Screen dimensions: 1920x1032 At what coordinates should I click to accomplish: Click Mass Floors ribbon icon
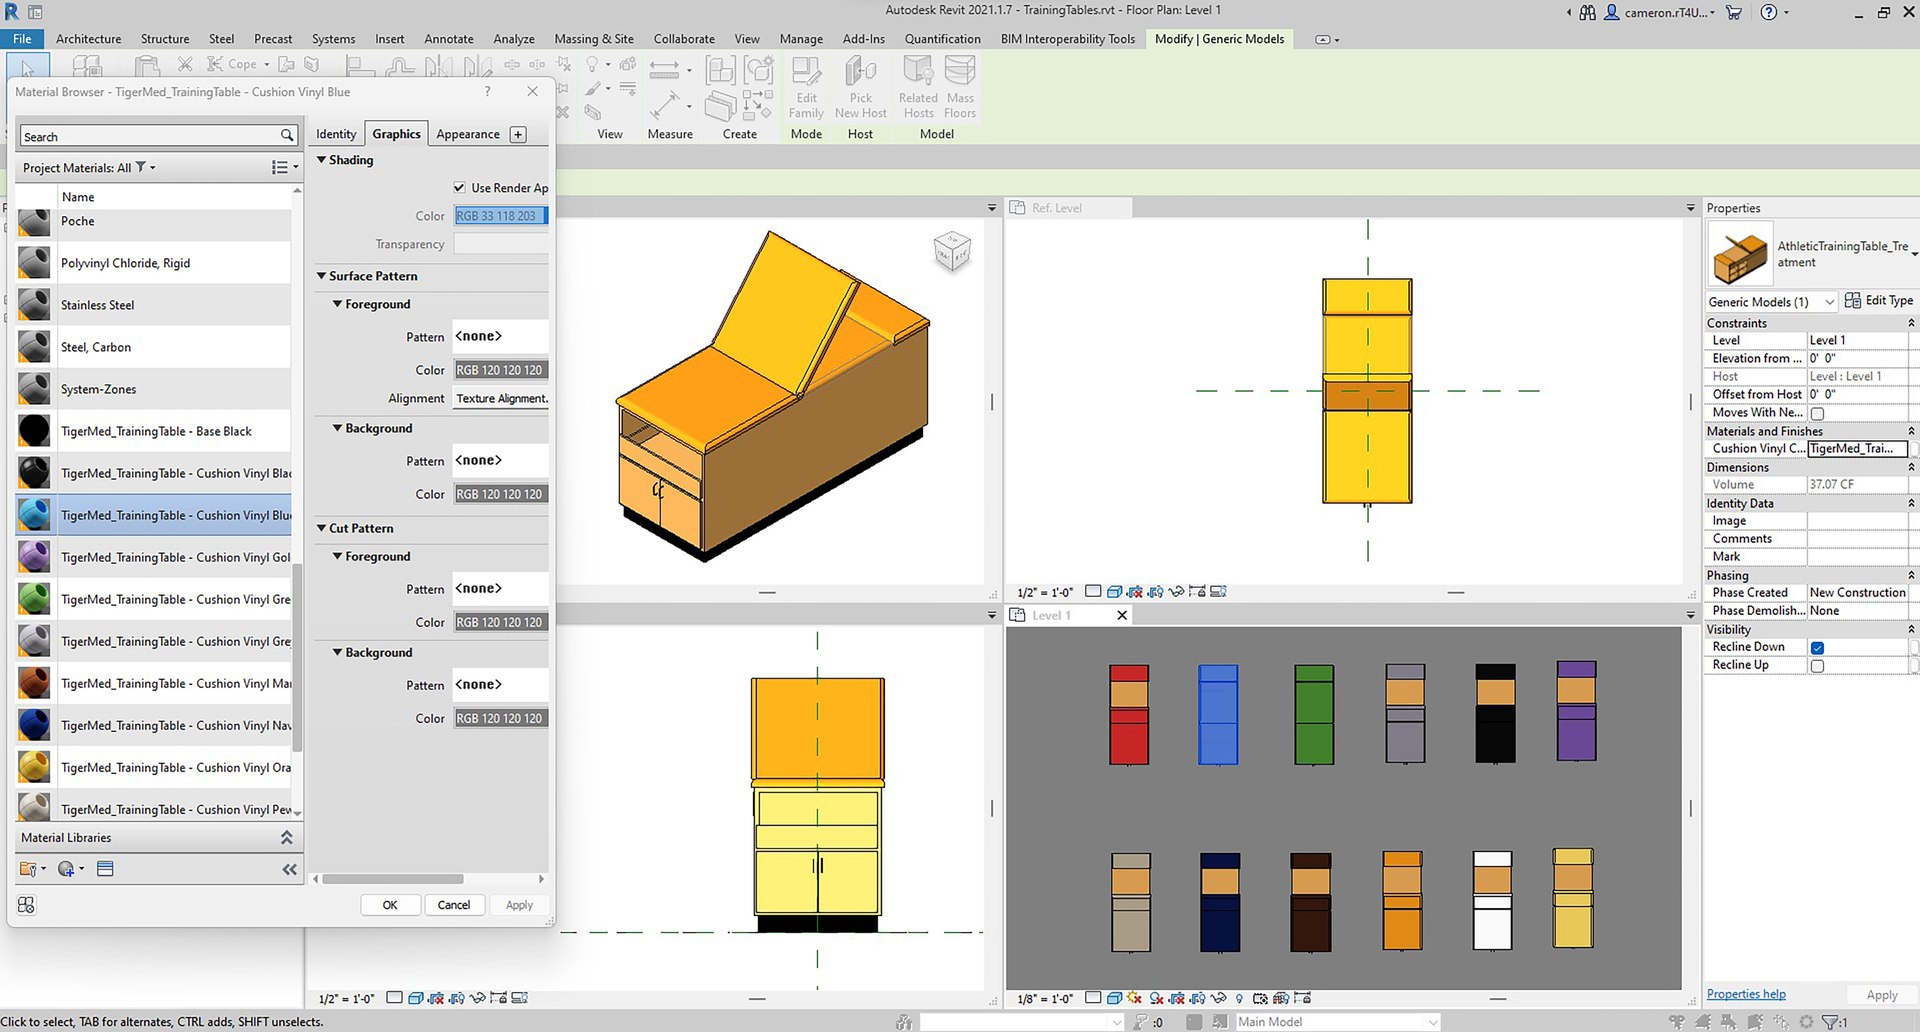click(960, 87)
